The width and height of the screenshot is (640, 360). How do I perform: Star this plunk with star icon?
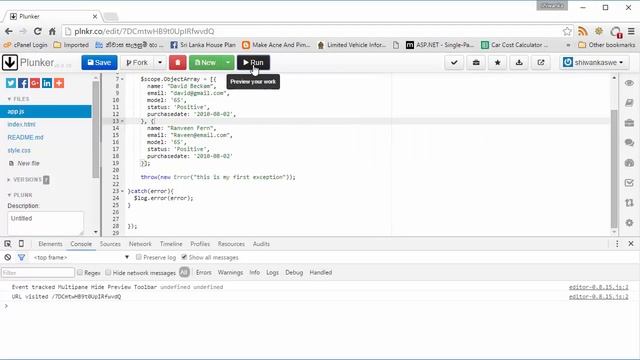click(497, 62)
